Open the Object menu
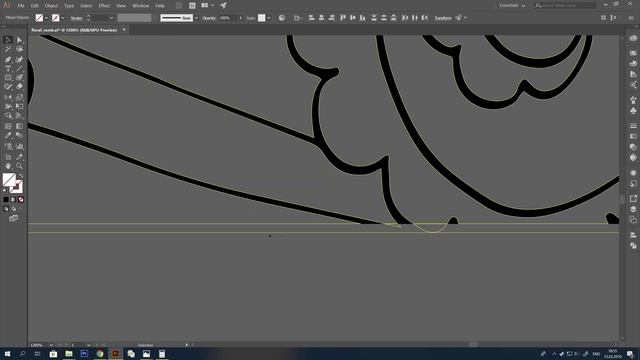Viewport: 640px width, 360px height. [x=51, y=6]
